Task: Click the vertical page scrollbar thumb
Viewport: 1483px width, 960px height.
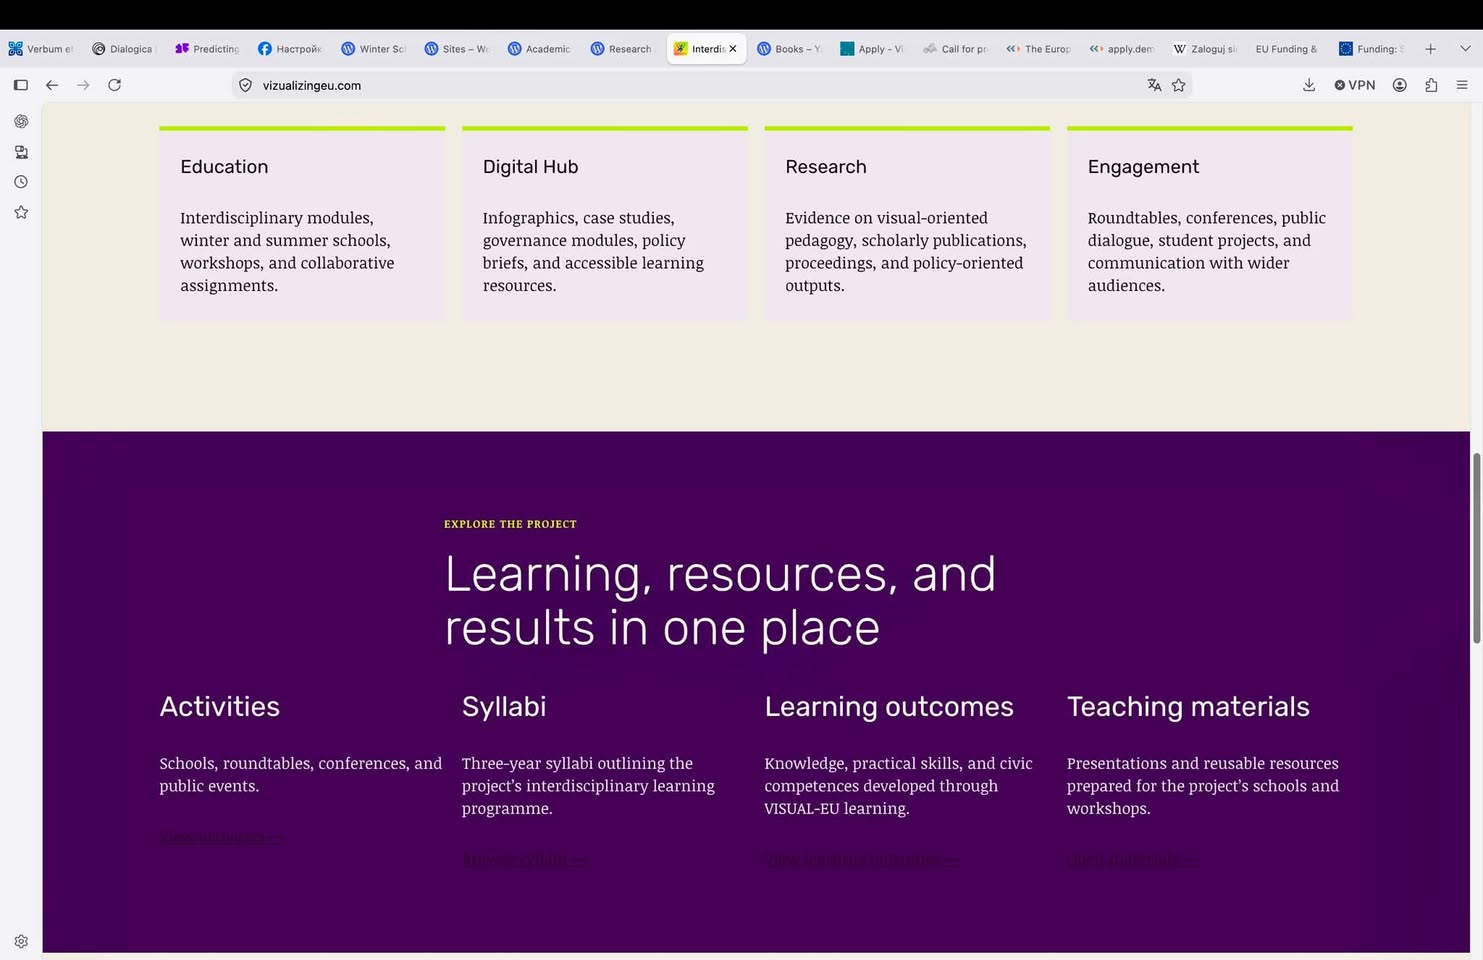Action: (1476, 548)
